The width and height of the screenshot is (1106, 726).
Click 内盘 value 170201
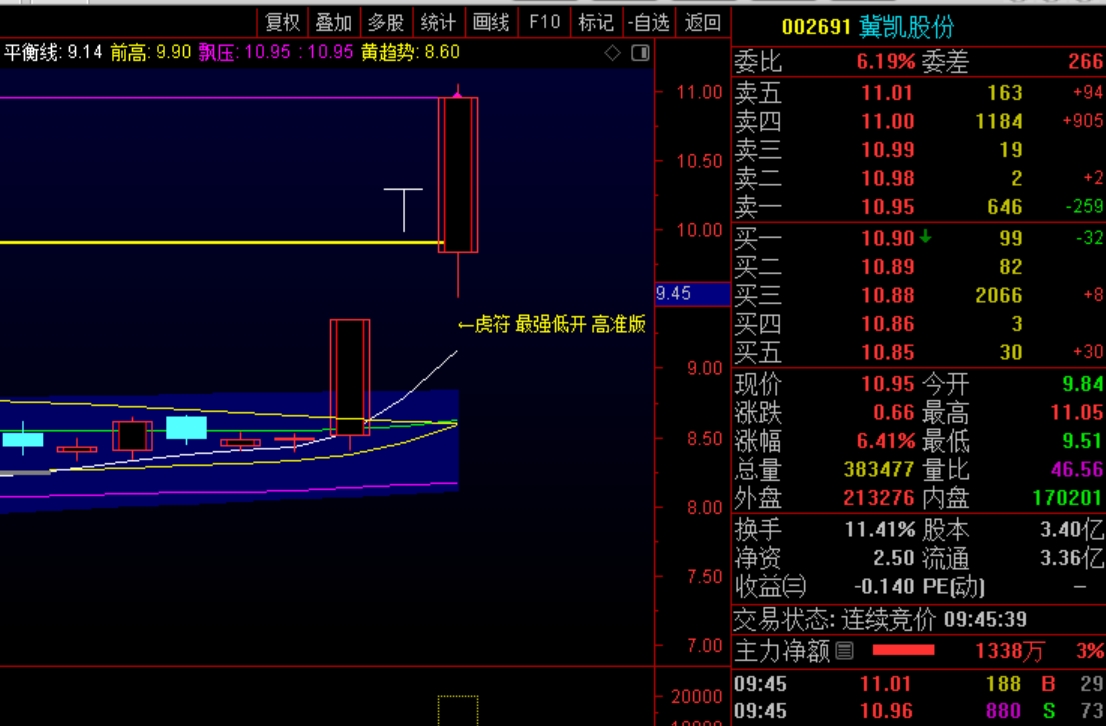[1067, 498]
